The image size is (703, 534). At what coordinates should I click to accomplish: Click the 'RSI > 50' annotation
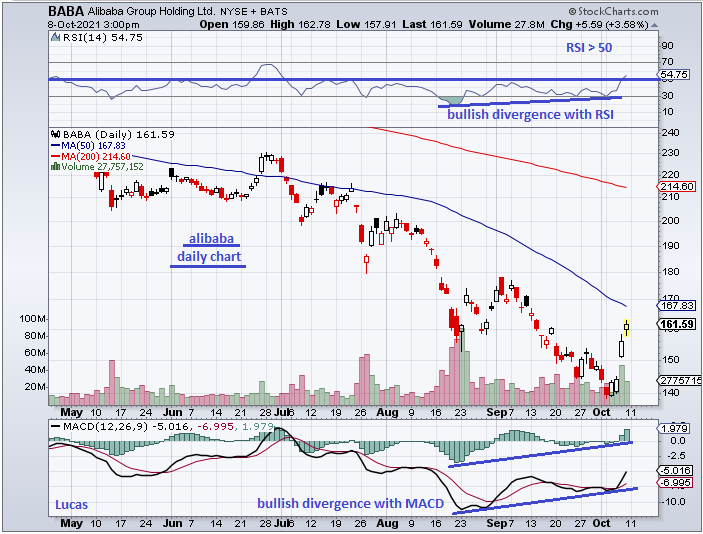[589, 48]
